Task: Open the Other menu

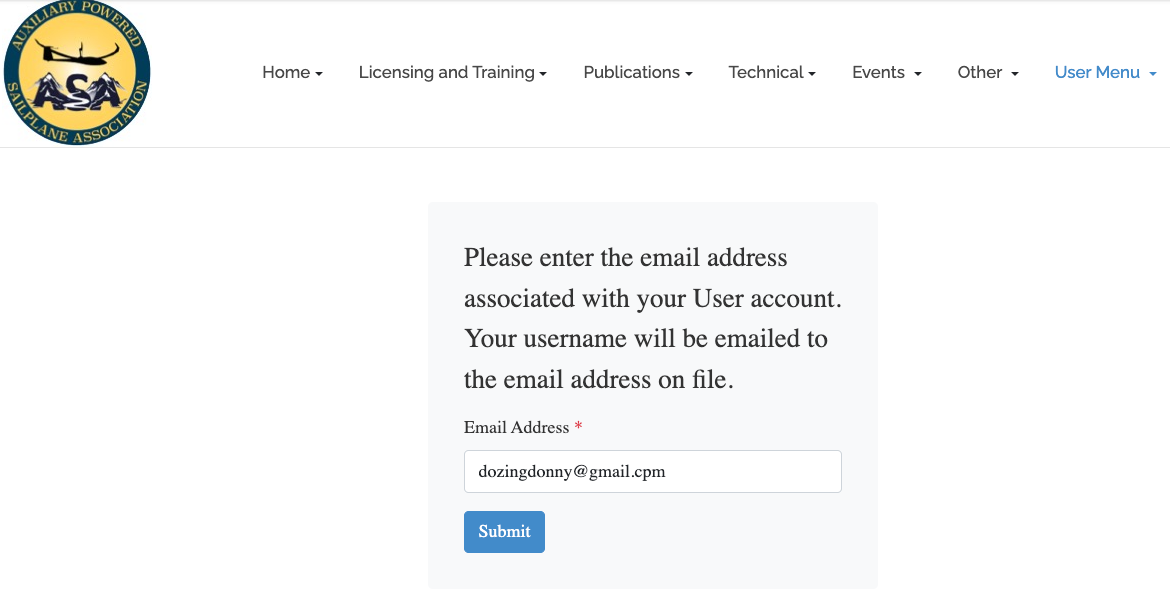Action: [980, 72]
